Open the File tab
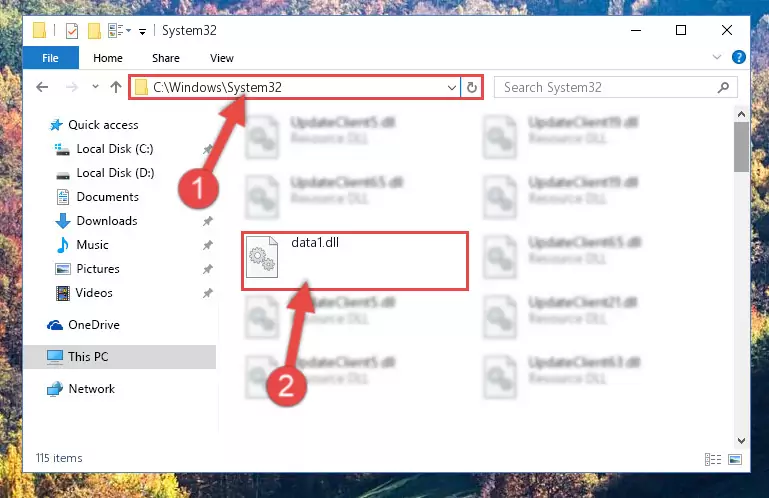 tap(51, 58)
